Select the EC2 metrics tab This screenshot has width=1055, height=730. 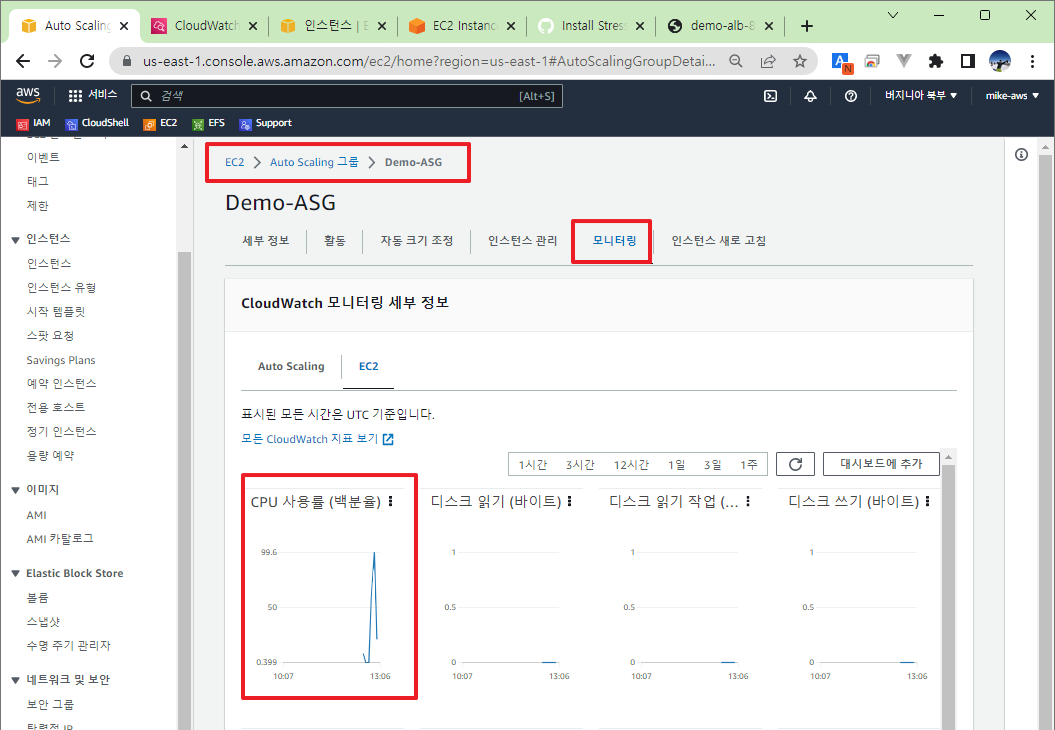[x=369, y=367]
